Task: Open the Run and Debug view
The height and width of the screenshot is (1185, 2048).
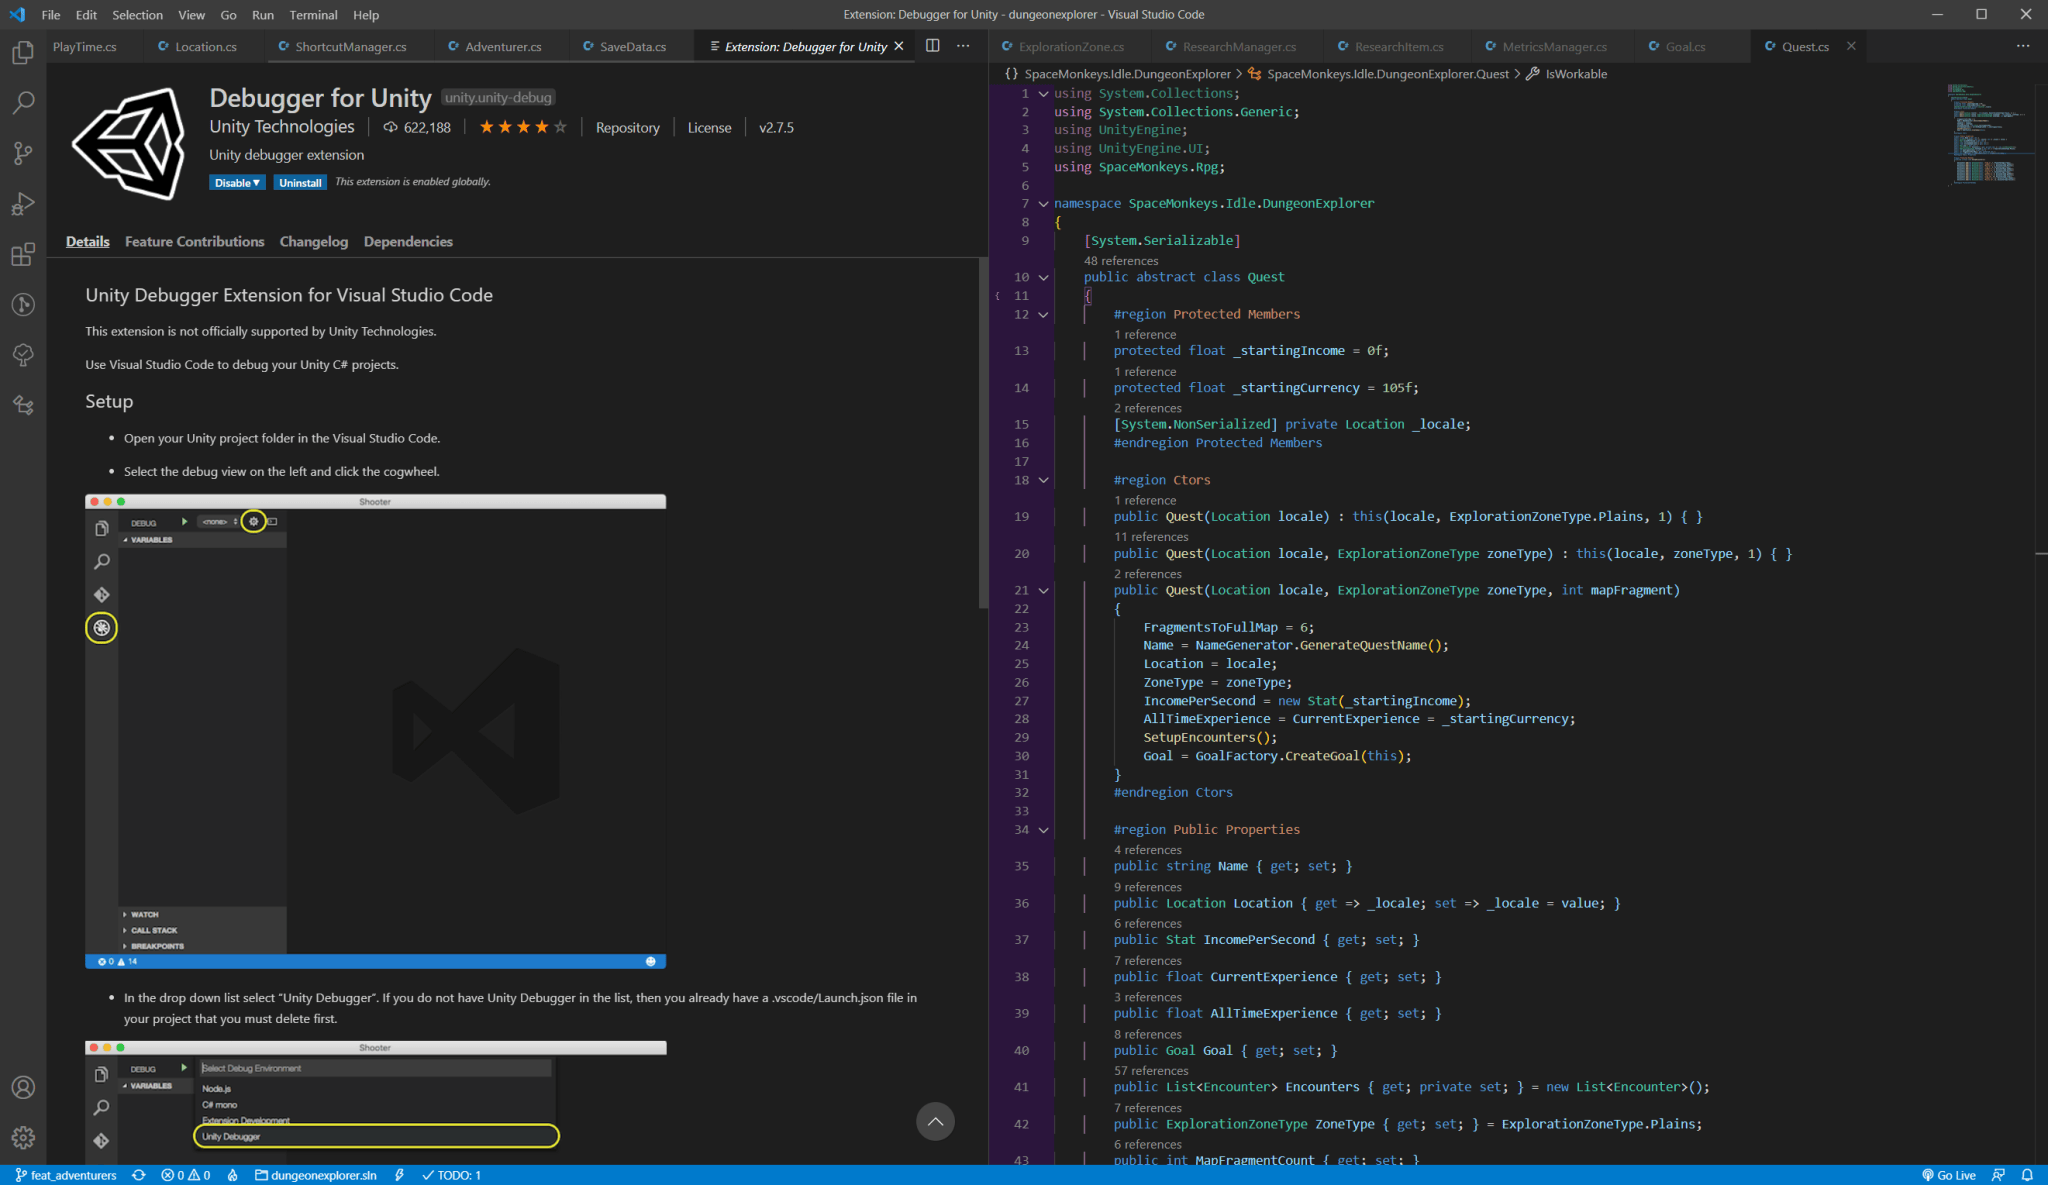Action: pos(23,203)
